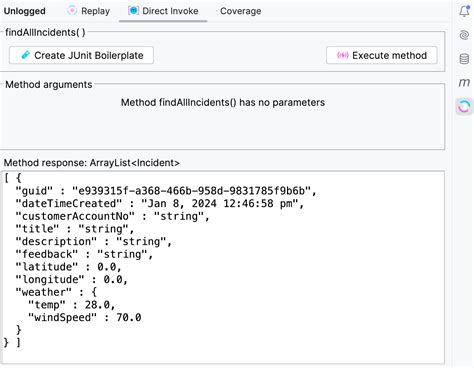Image resolution: width=474 pixels, height=368 pixels.
Task: Click the longitude 0.0 line
Action: coord(71,280)
